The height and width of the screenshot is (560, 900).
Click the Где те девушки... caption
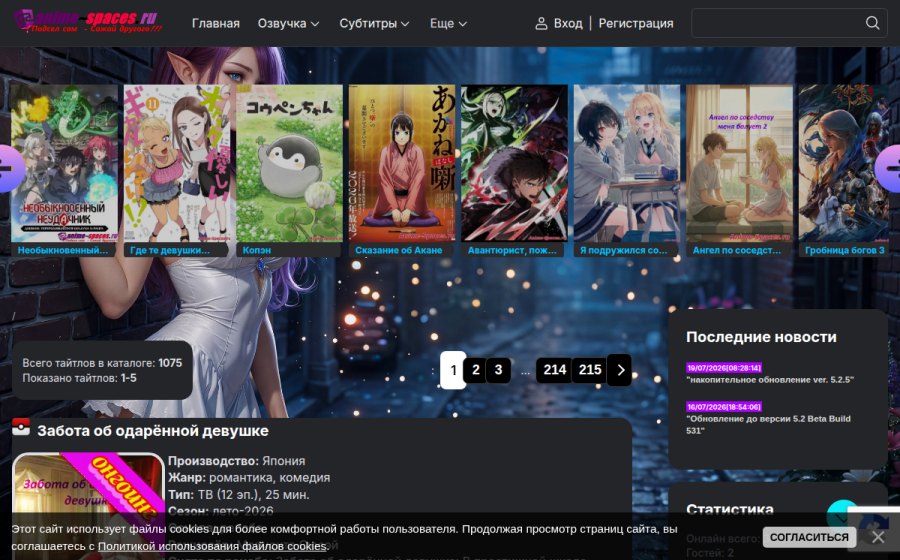(x=170, y=250)
